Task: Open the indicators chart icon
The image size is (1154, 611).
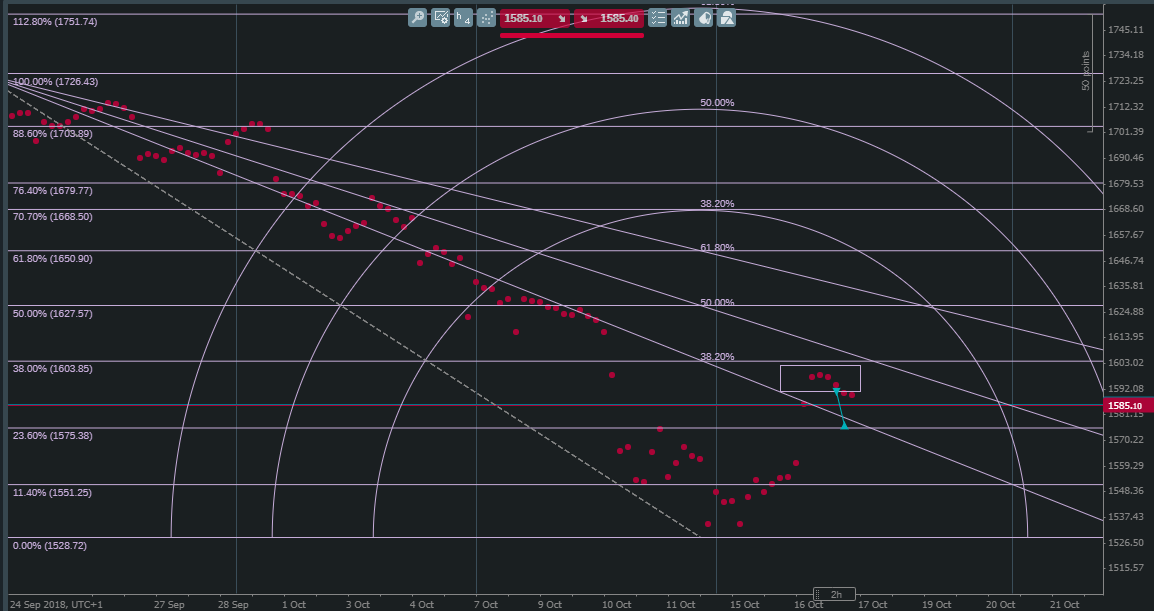Action: 681,18
